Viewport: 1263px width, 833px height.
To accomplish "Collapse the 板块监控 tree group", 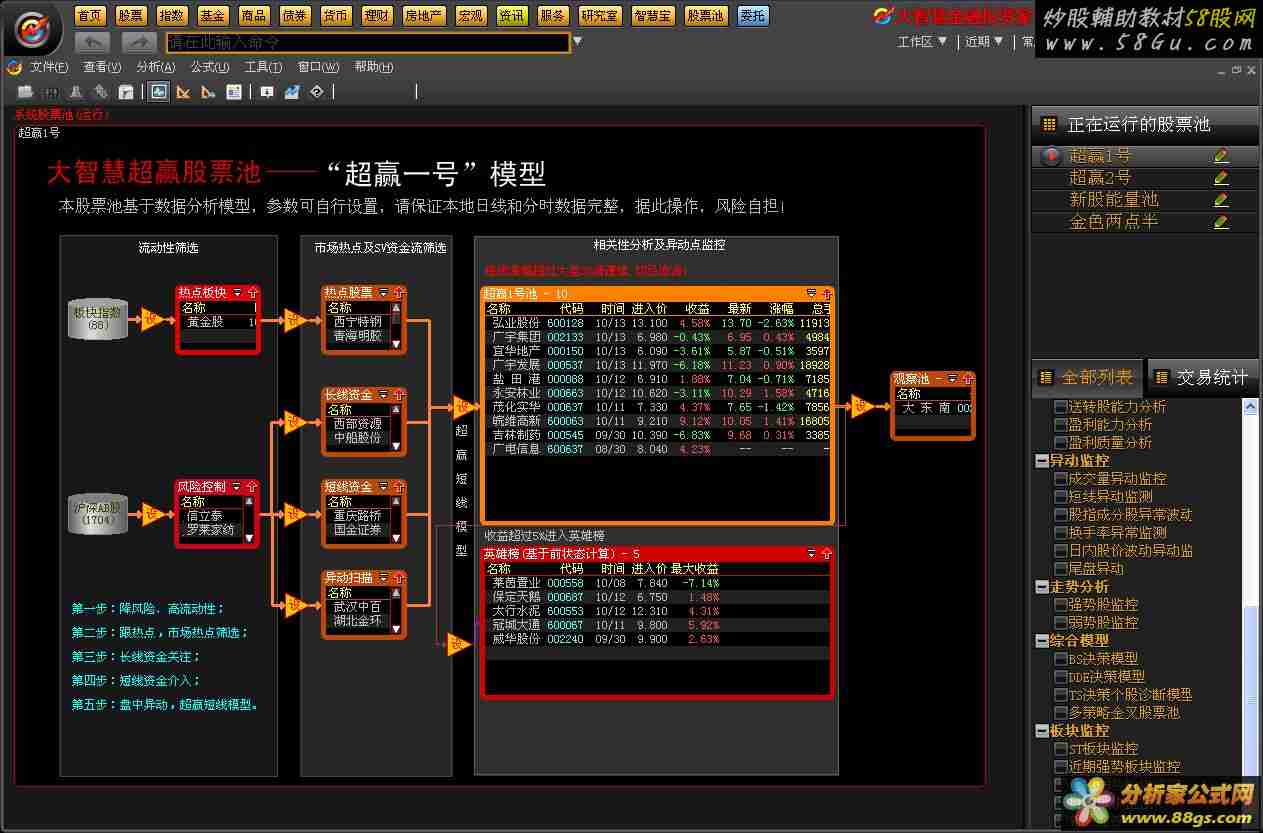I will [x=1042, y=731].
